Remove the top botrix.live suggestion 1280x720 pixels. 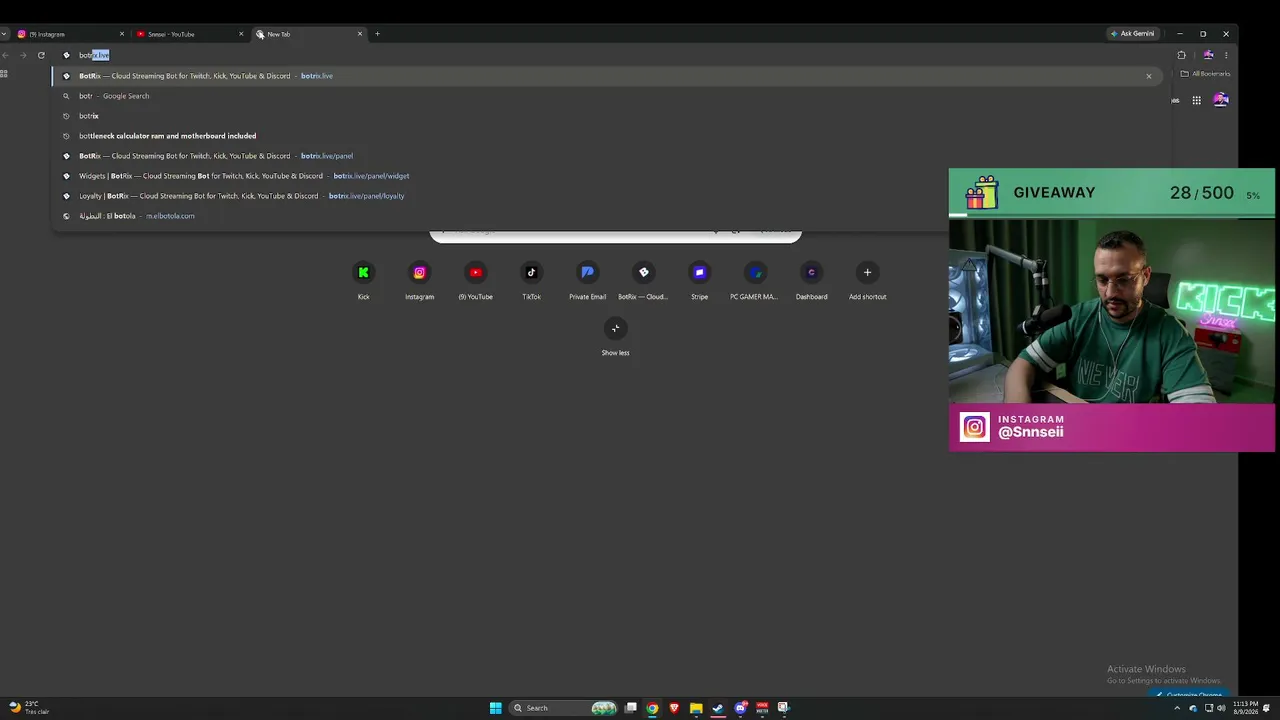click(x=1148, y=76)
